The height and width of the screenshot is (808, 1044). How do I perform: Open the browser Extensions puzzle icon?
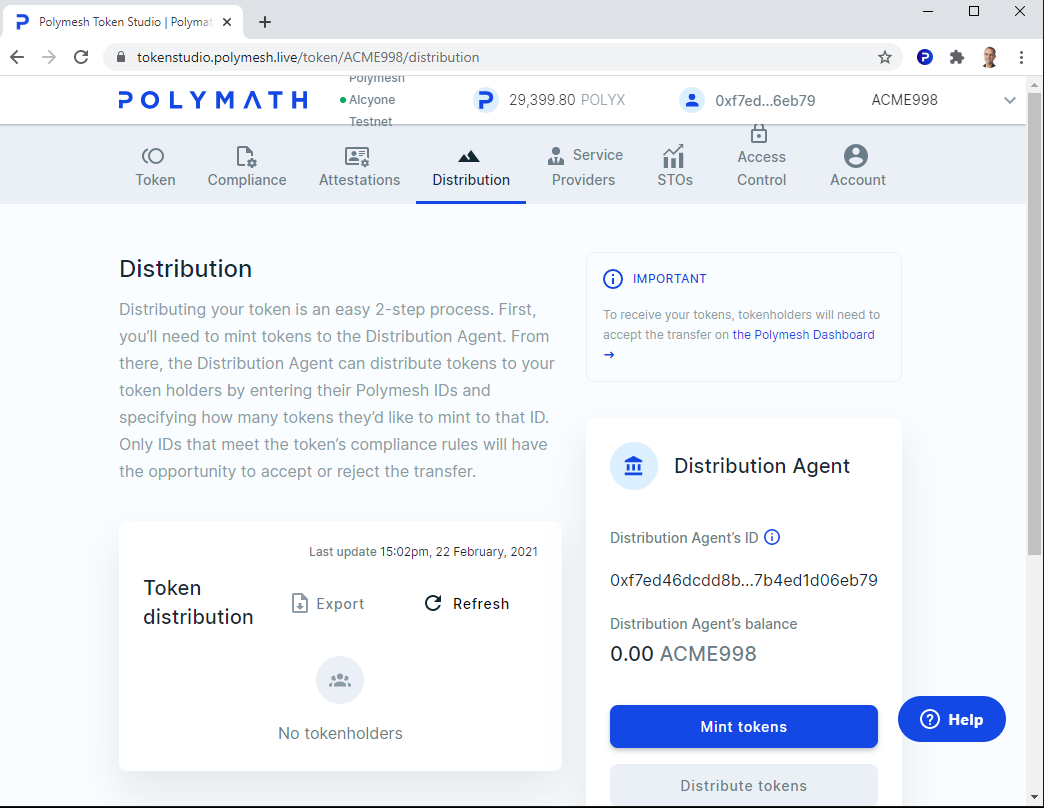tap(957, 57)
